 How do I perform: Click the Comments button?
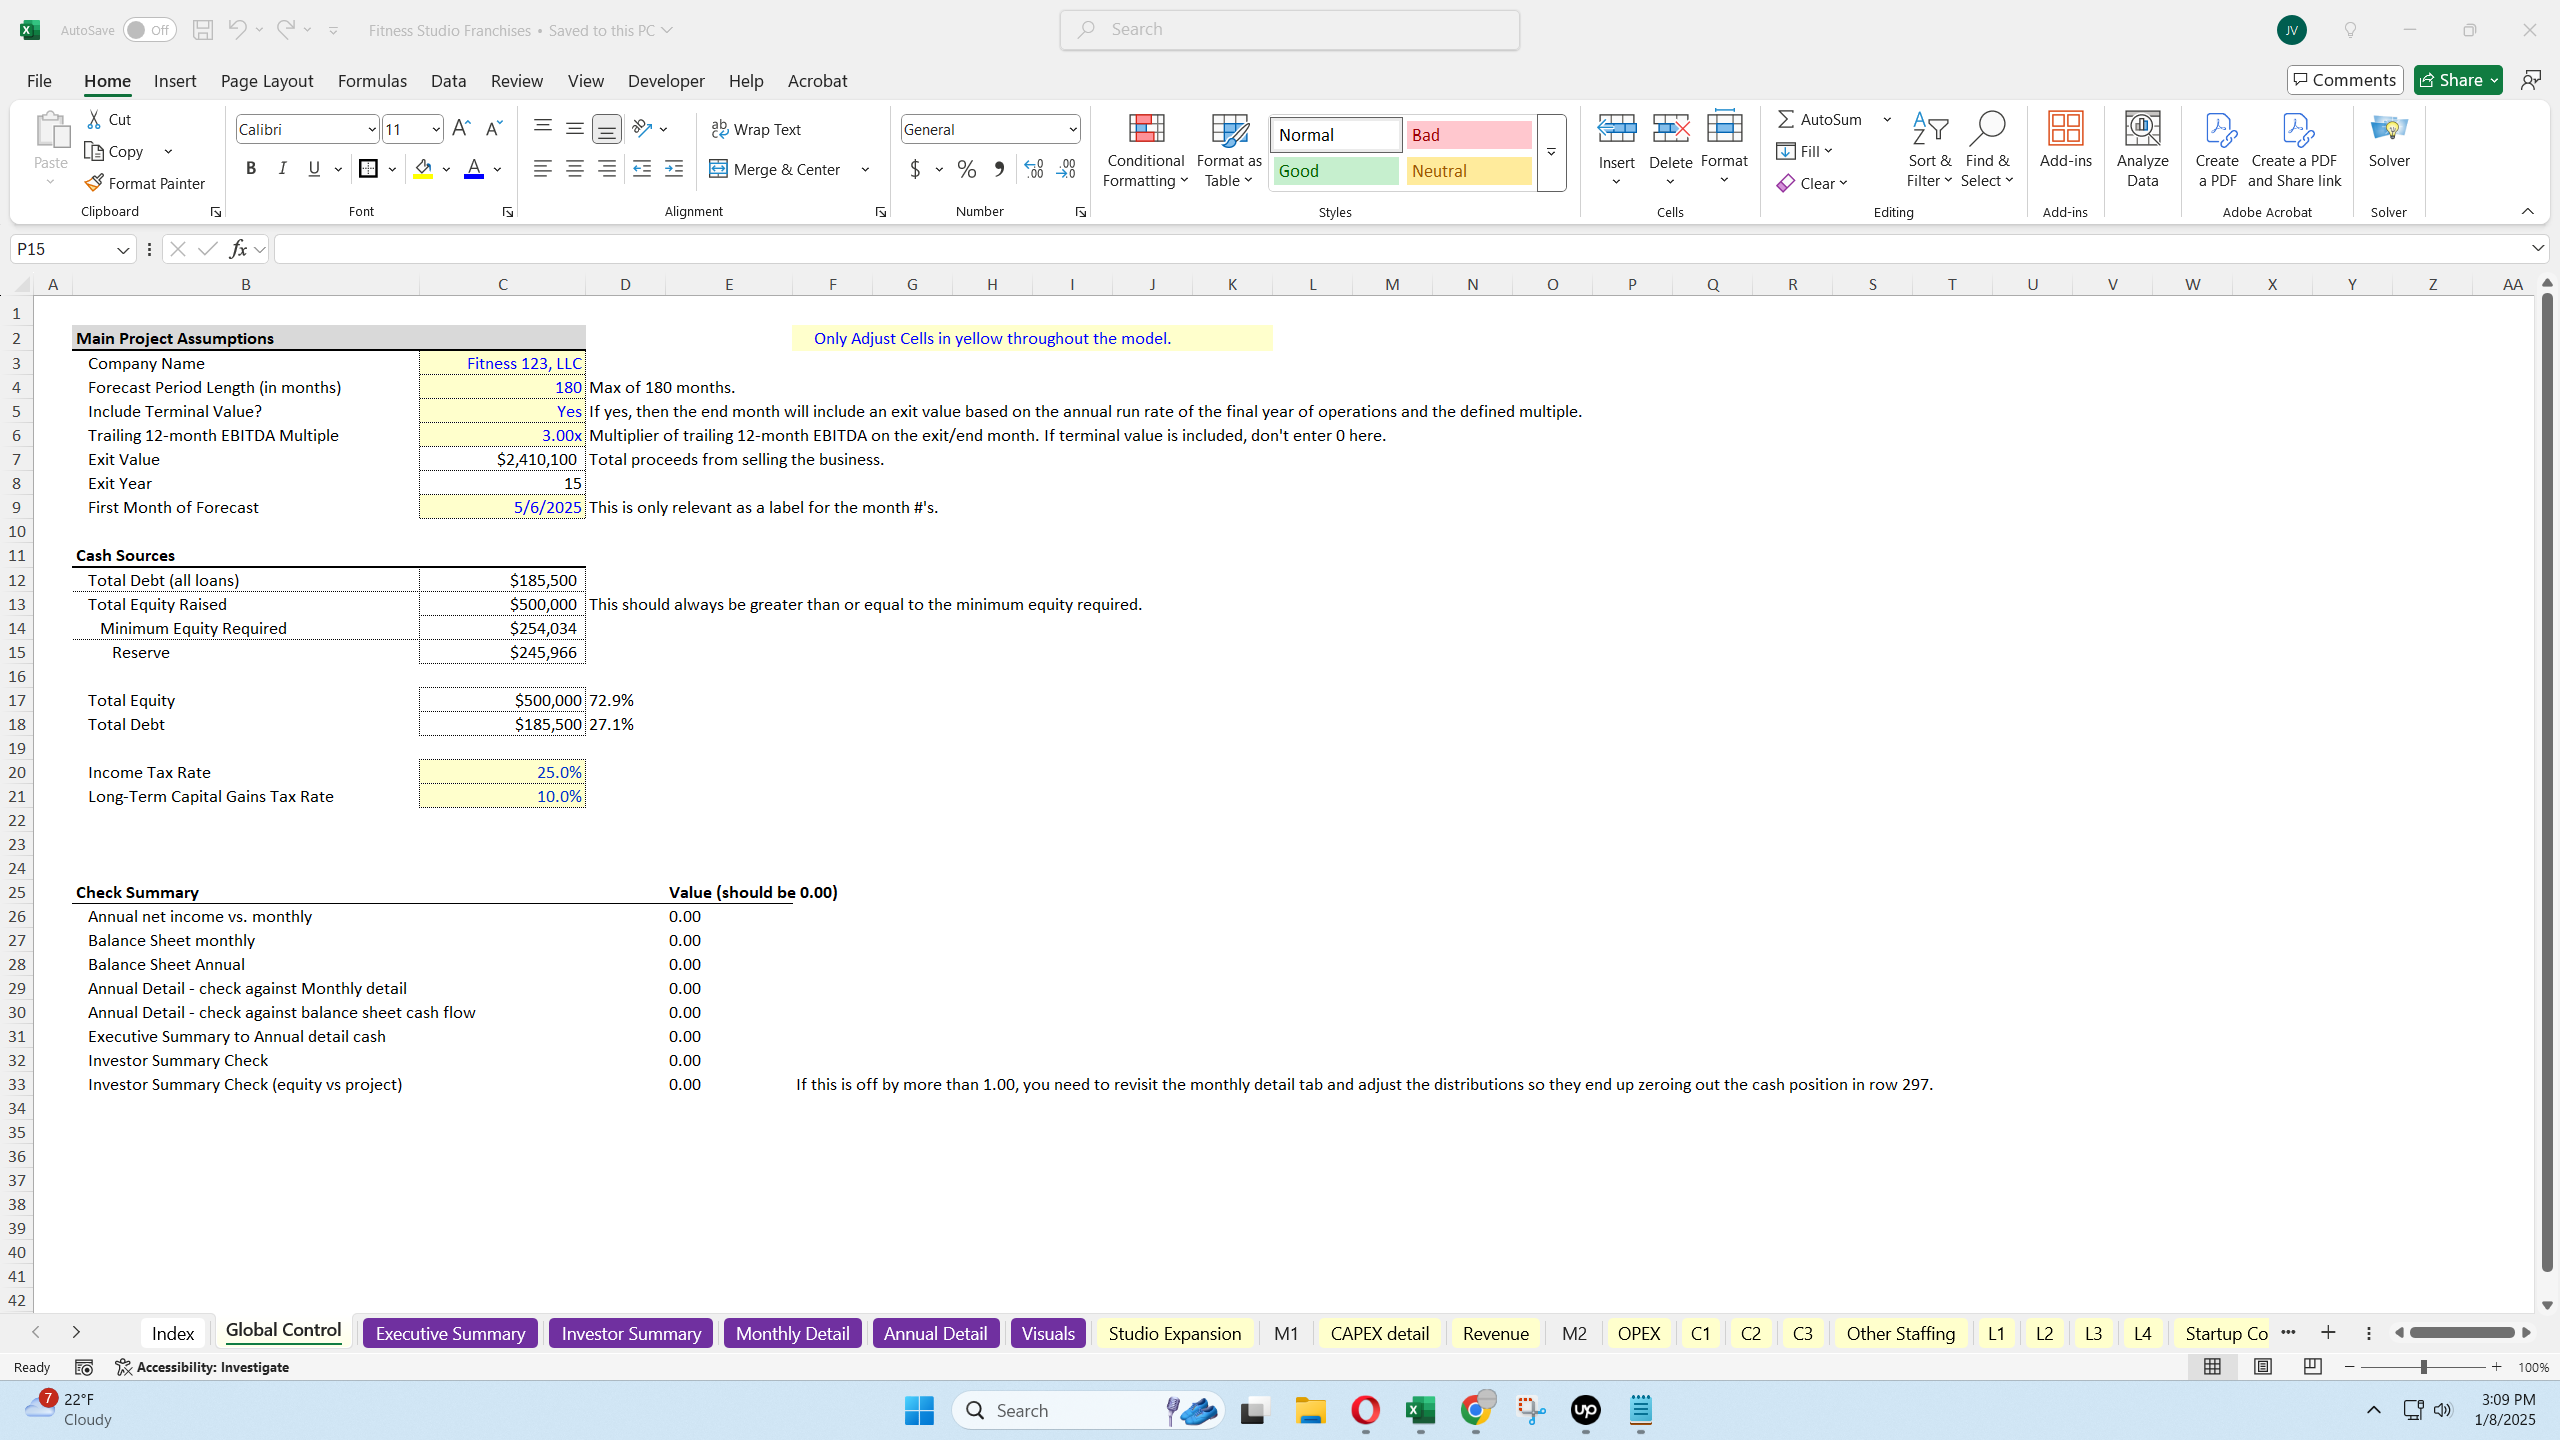2345,80
